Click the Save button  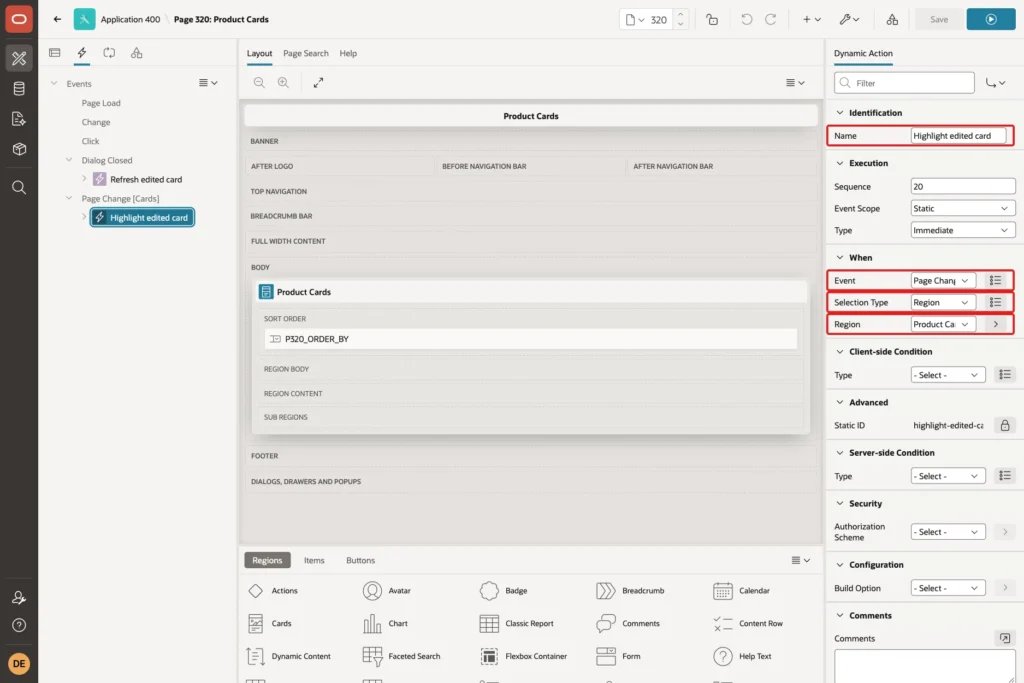(x=938, y=20)
